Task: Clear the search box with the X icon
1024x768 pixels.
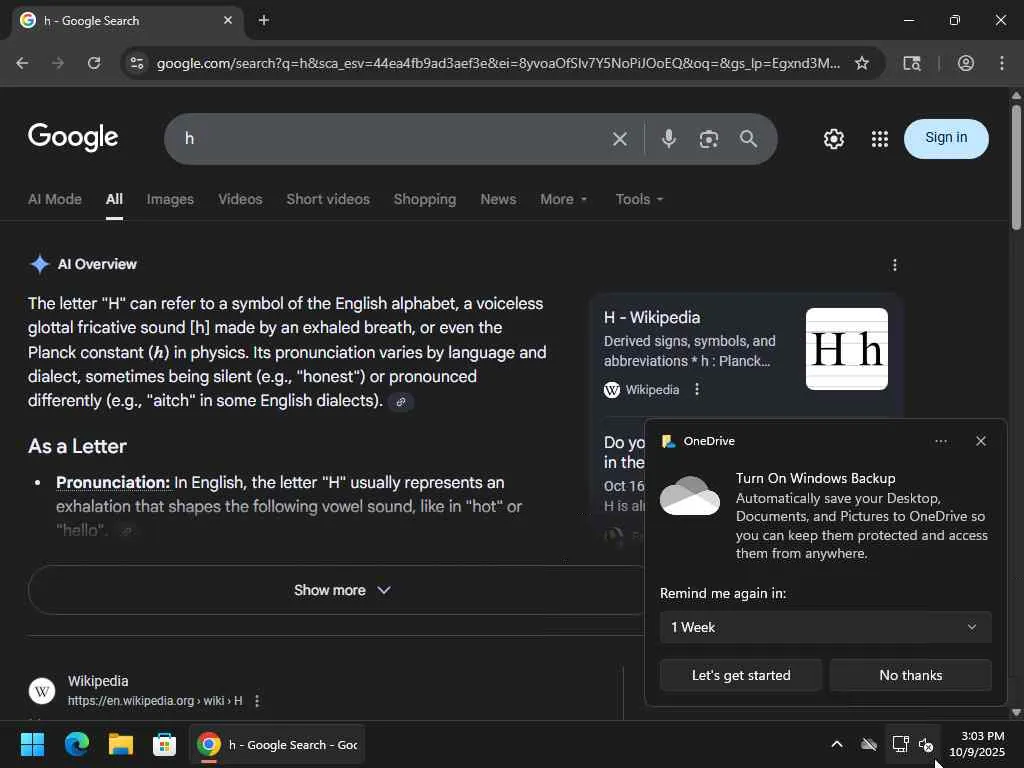Action: click(620, 138)
